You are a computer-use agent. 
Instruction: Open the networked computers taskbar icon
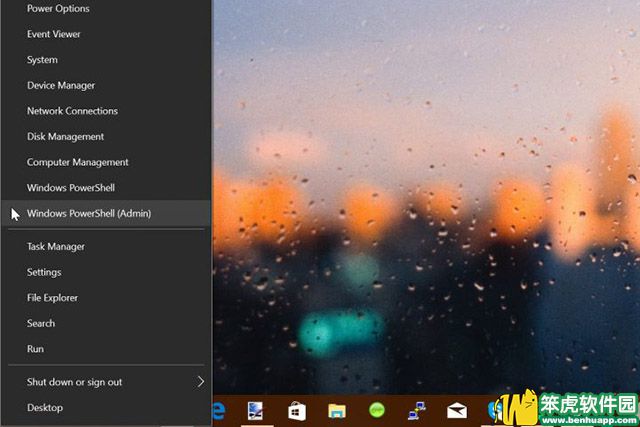click(x=417, y=411)
